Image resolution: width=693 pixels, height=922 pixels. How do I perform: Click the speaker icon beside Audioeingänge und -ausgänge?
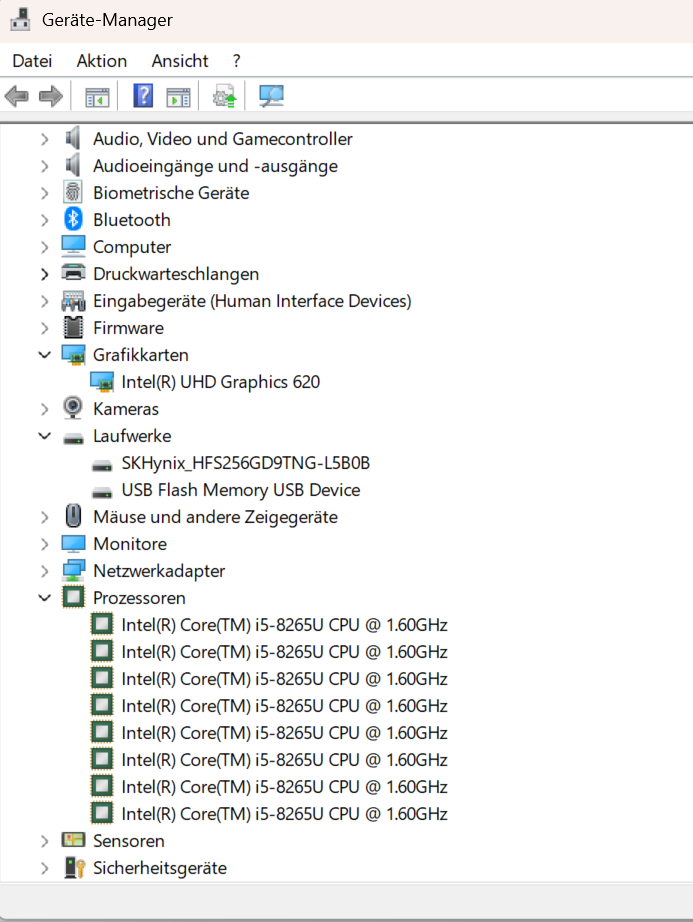click(x=73, y=166)
